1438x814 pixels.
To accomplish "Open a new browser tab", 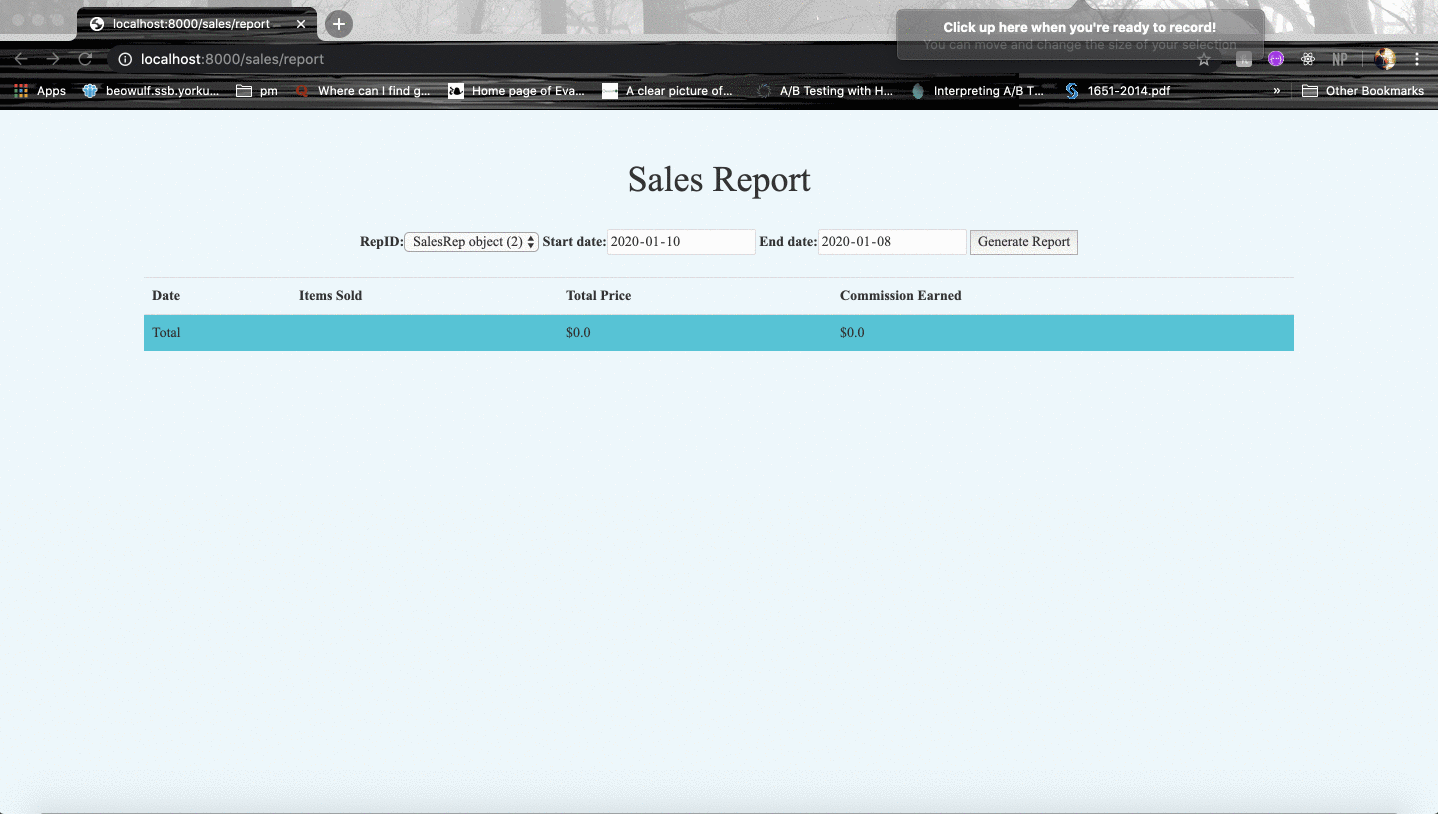I will [x=339, y=24].
